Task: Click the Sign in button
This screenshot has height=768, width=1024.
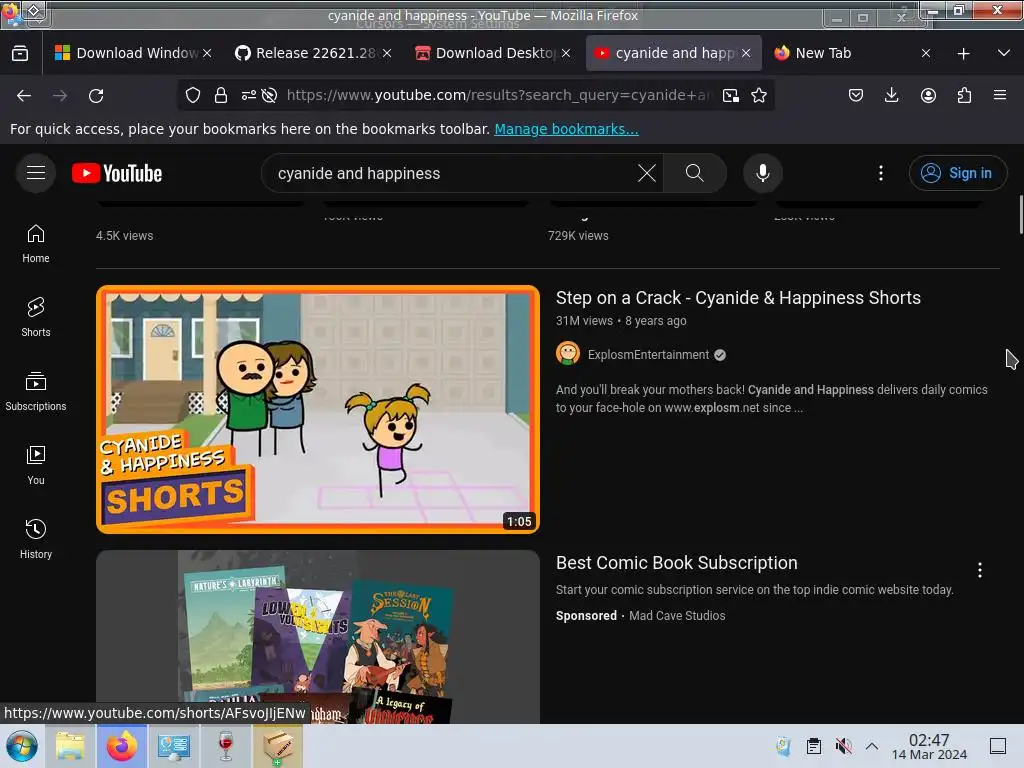Action: [957, 173]
